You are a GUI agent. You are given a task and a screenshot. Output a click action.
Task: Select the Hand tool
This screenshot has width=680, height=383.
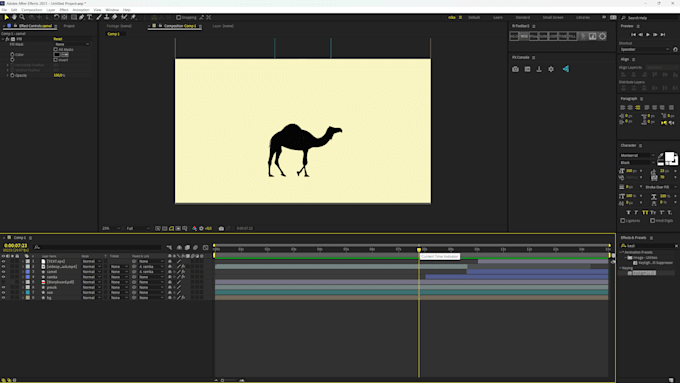[x=14, y=17]
